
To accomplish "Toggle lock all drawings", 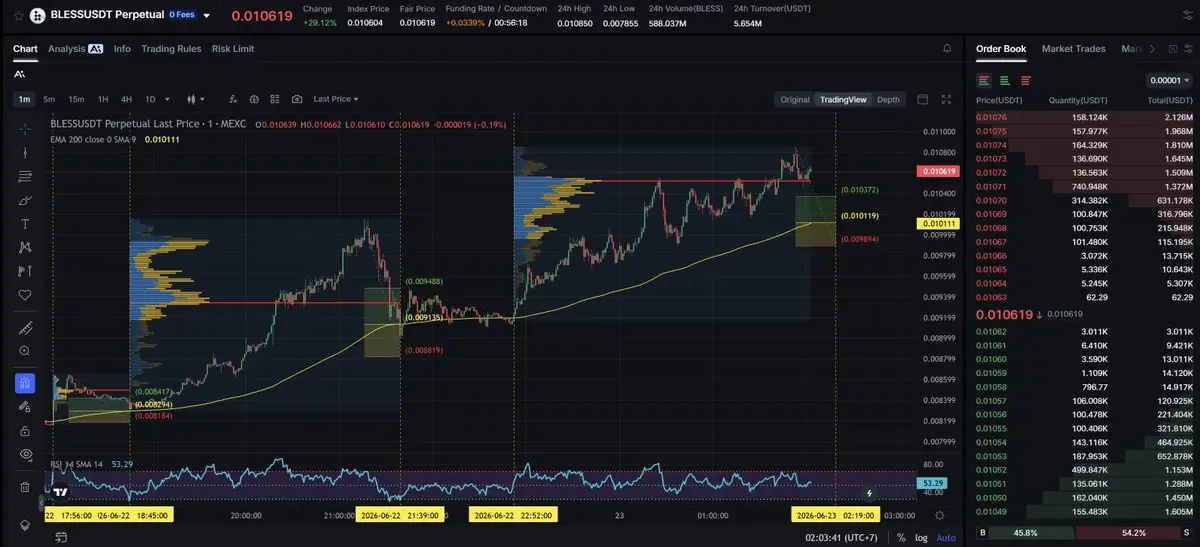I will [x=25, y=431].
